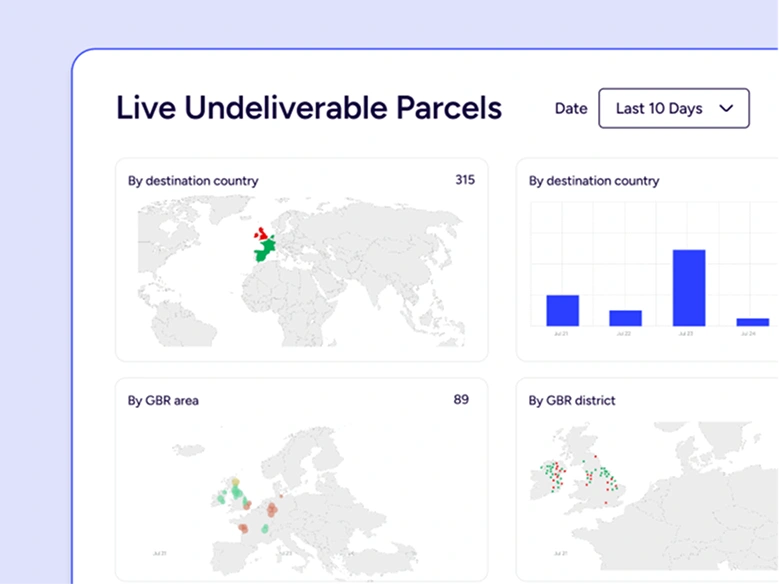Click the Date label beside the dropdown

tap(570, 108)
